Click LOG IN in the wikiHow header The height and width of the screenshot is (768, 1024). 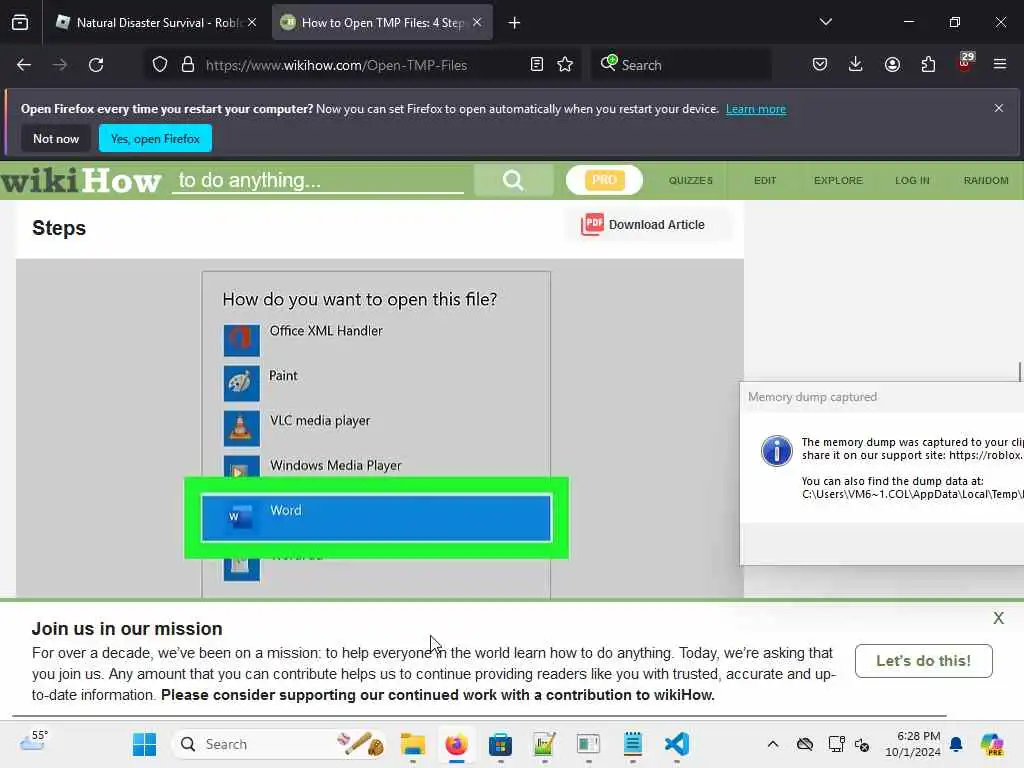click(x=912, y=180)
